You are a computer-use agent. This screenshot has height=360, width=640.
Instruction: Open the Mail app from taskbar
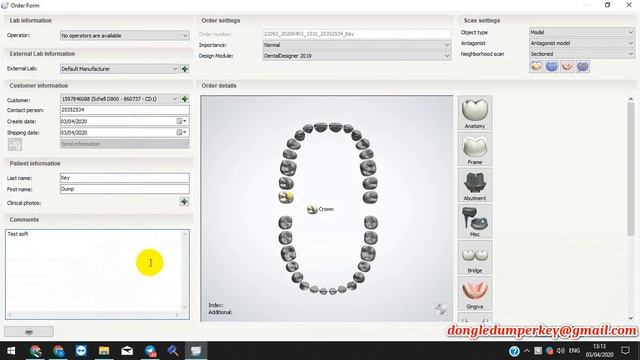click(127, 351)
